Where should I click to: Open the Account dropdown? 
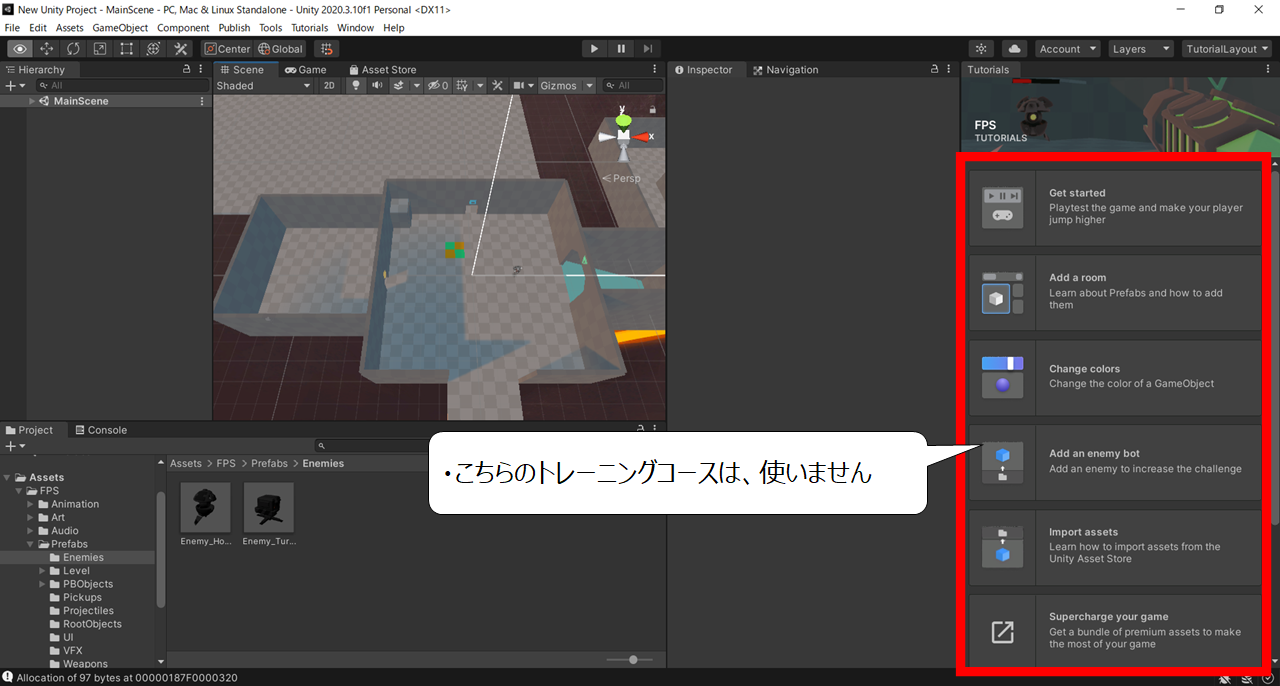point(1067,49)
